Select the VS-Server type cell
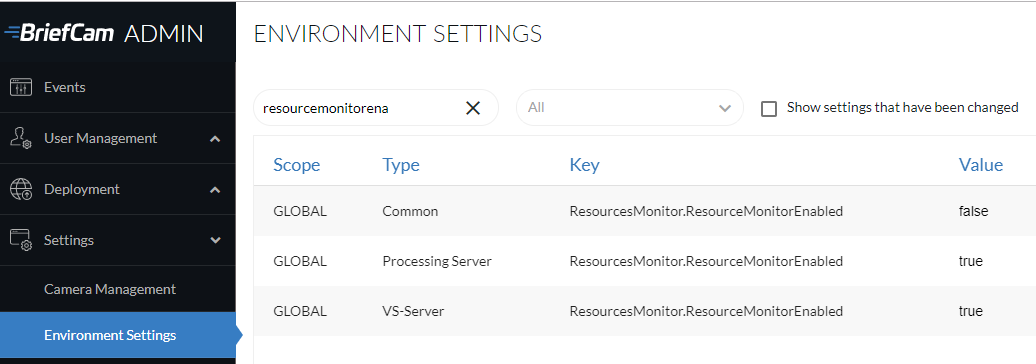Screen dimensions: 1036x364 pos(413,311)
